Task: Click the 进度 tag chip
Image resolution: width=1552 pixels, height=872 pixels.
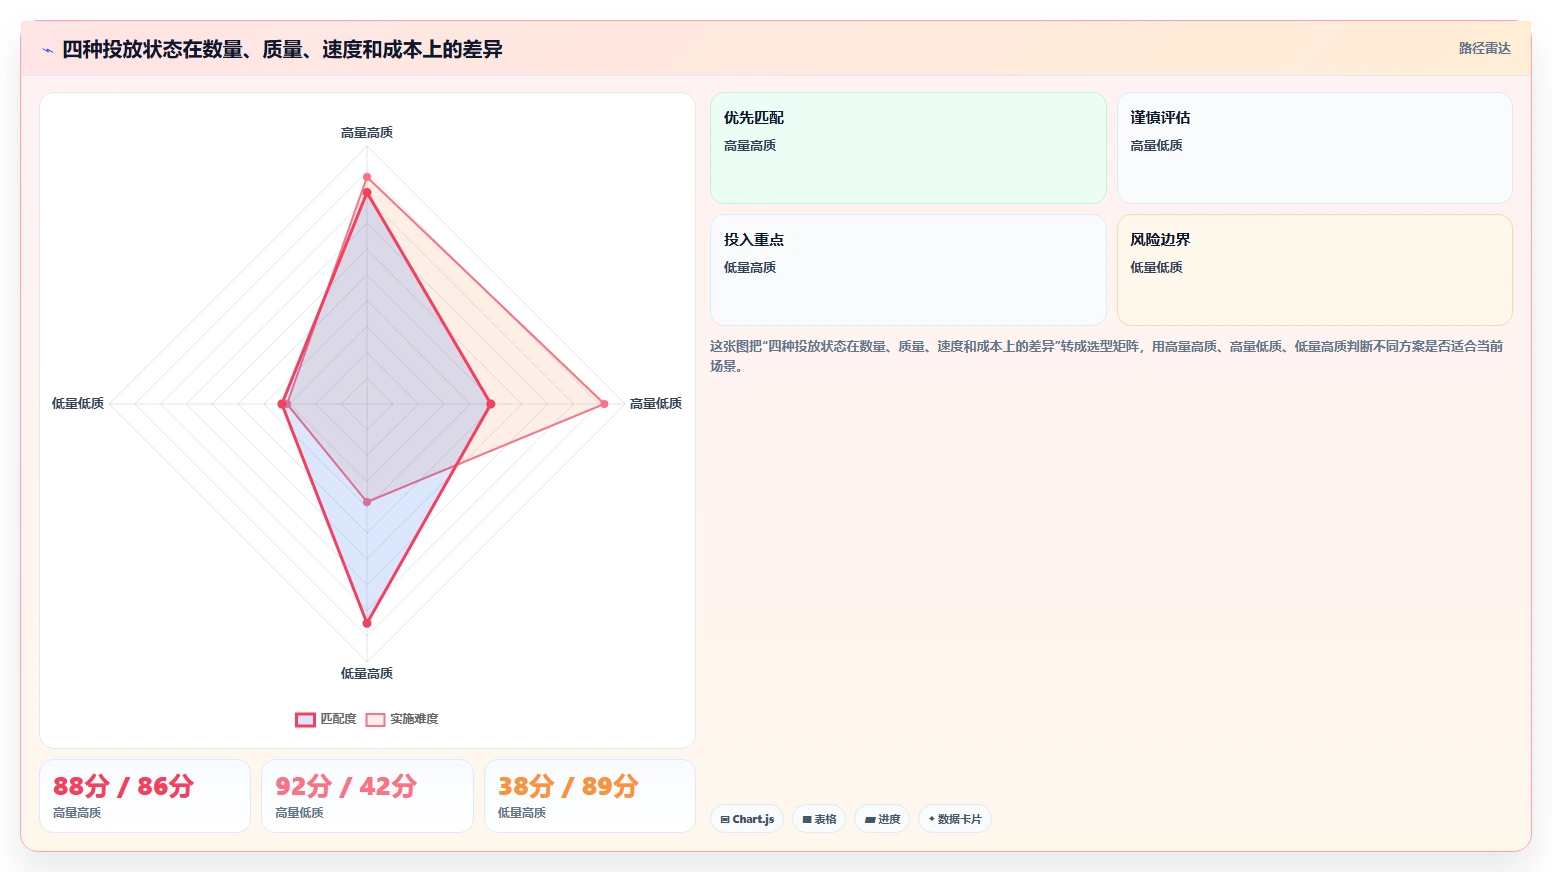Action: point(882,819)
